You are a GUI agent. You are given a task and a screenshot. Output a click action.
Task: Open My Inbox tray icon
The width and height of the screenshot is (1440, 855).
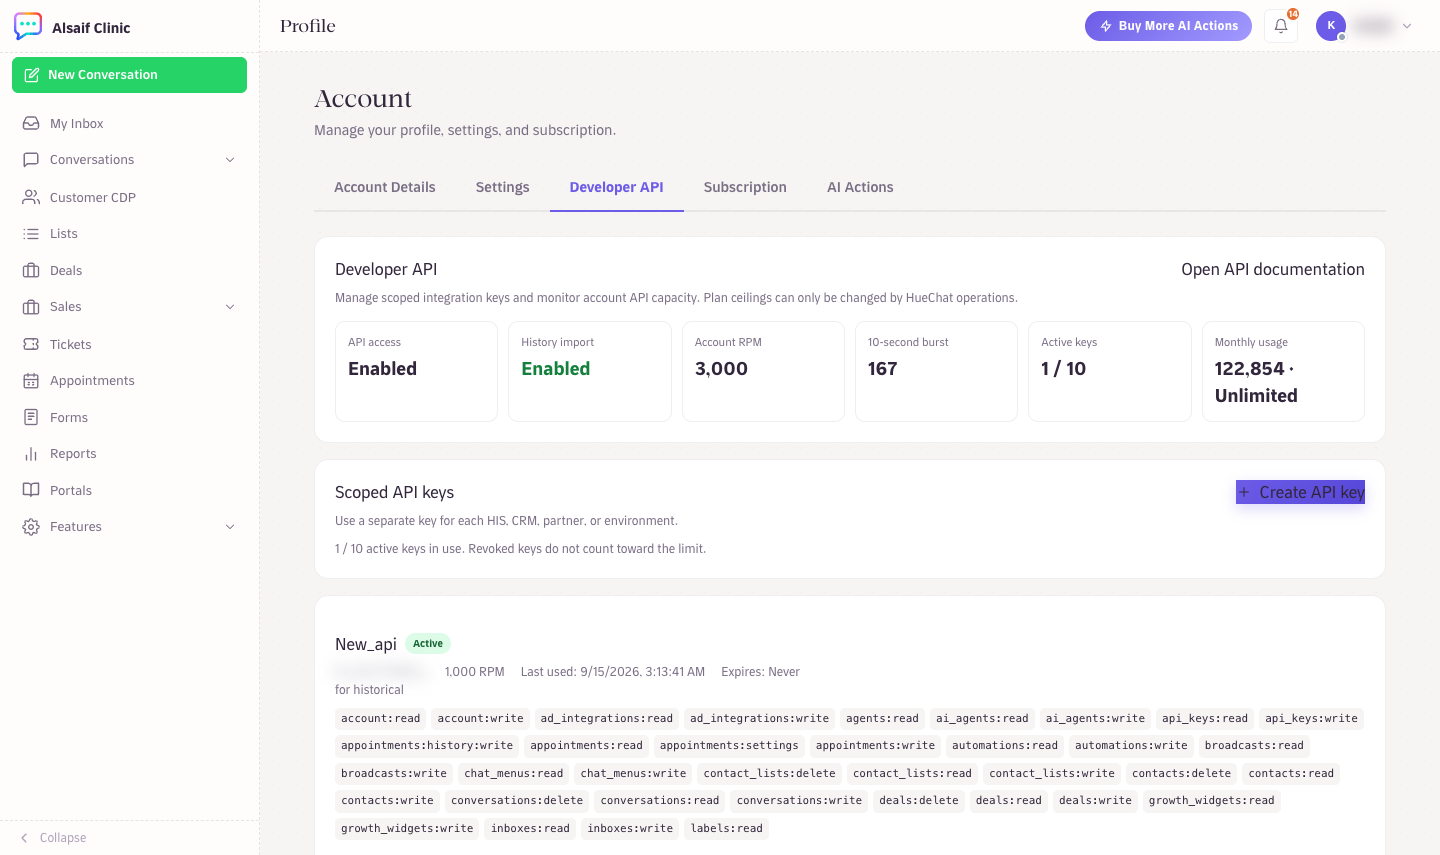click(31, 123)
